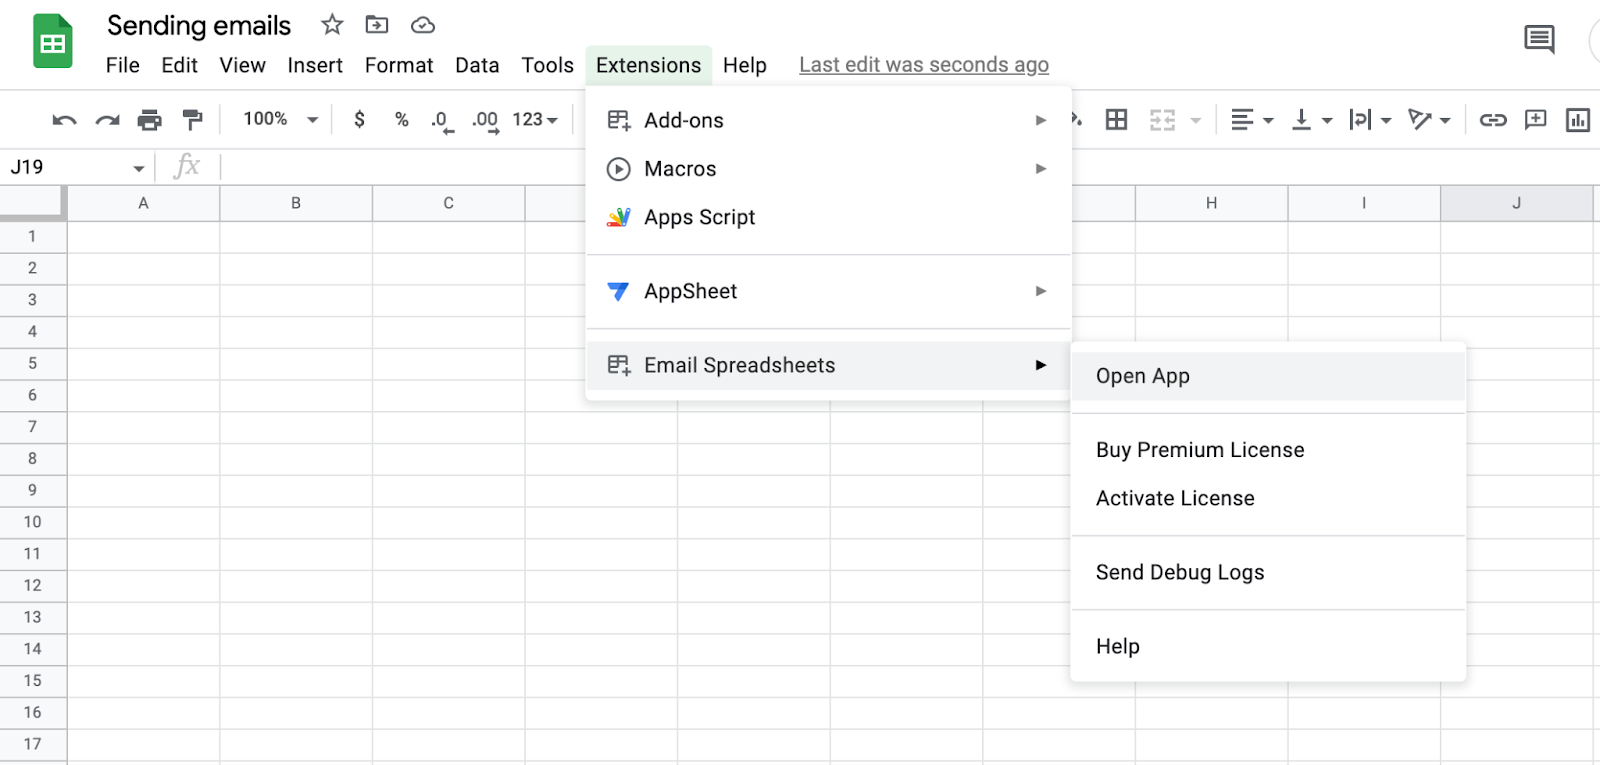Insert a comment from toolbar
This screenshot has width=1600, height=765.
tap(1535, 120)
